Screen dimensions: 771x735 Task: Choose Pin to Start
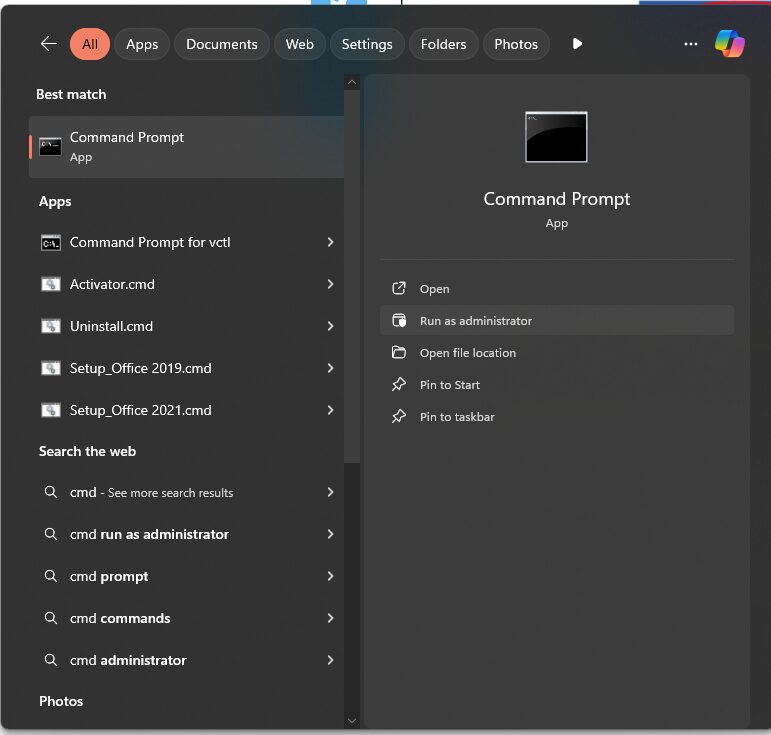pyautogui.click(x=557, y=384)
